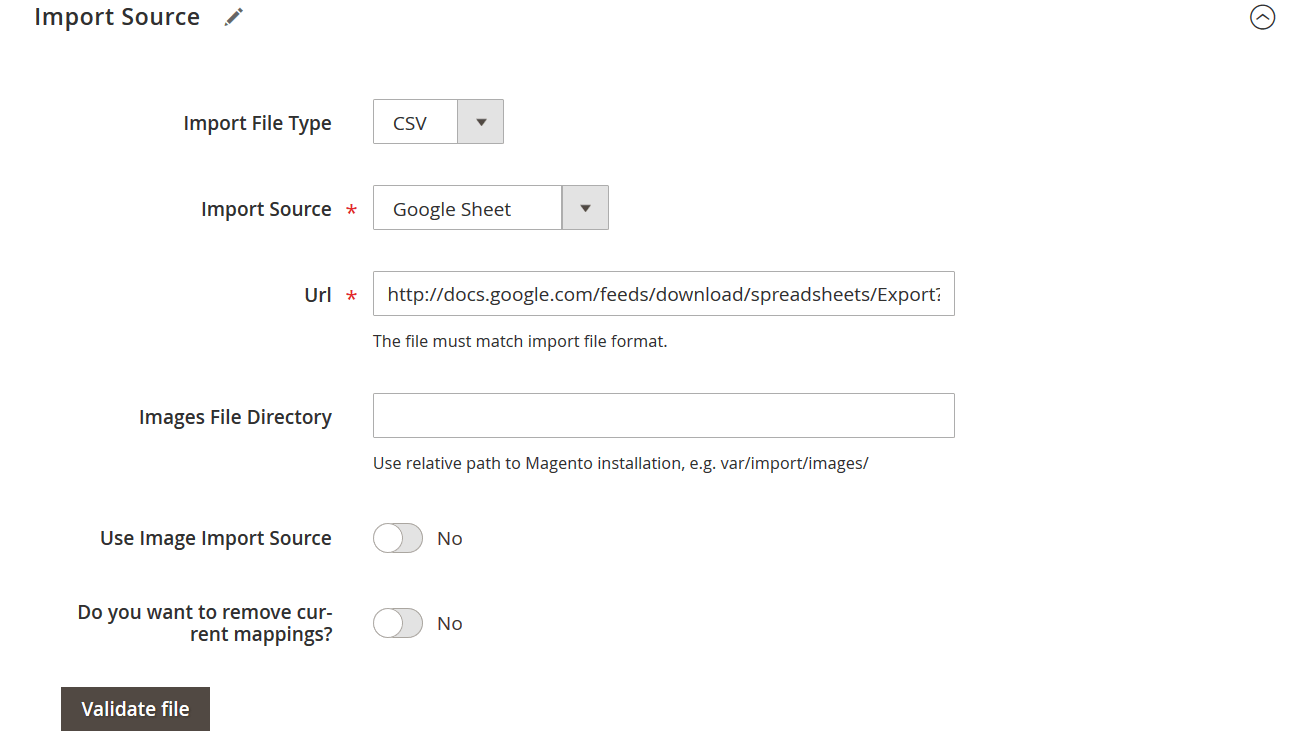Open the Import Source selector showing Google Sheet
The height and width of the screenshot is (745, 1310).
tap(466, 208)
